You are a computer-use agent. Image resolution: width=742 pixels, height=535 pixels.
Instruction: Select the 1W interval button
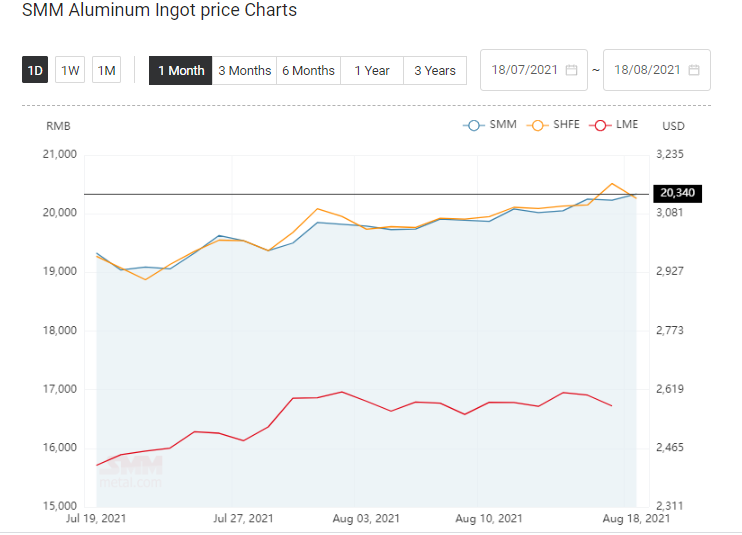70,70
